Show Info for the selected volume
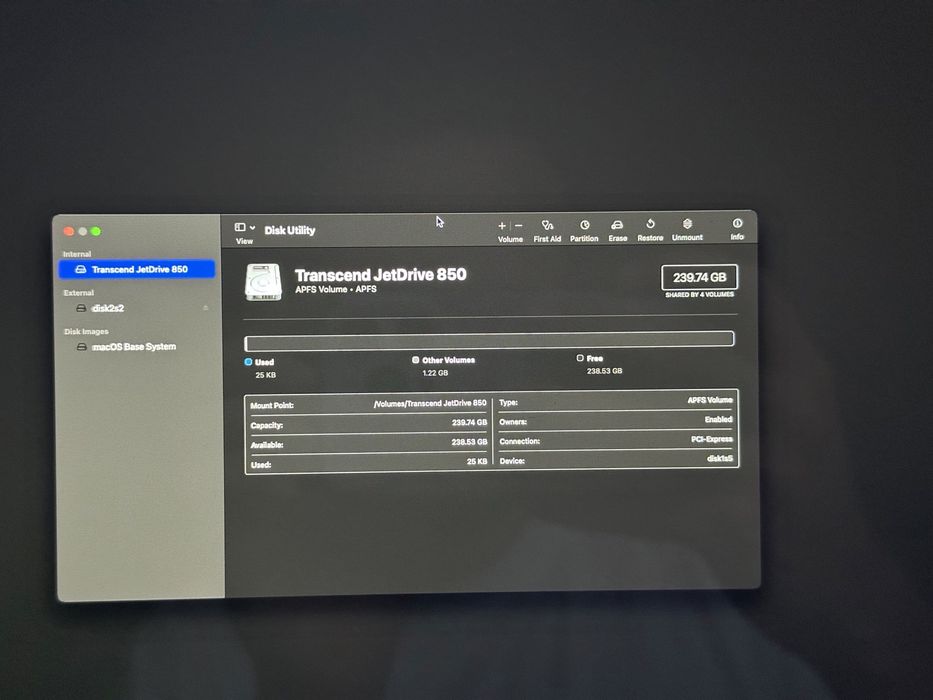The image size is (933, 700). [x=737, y=229]
